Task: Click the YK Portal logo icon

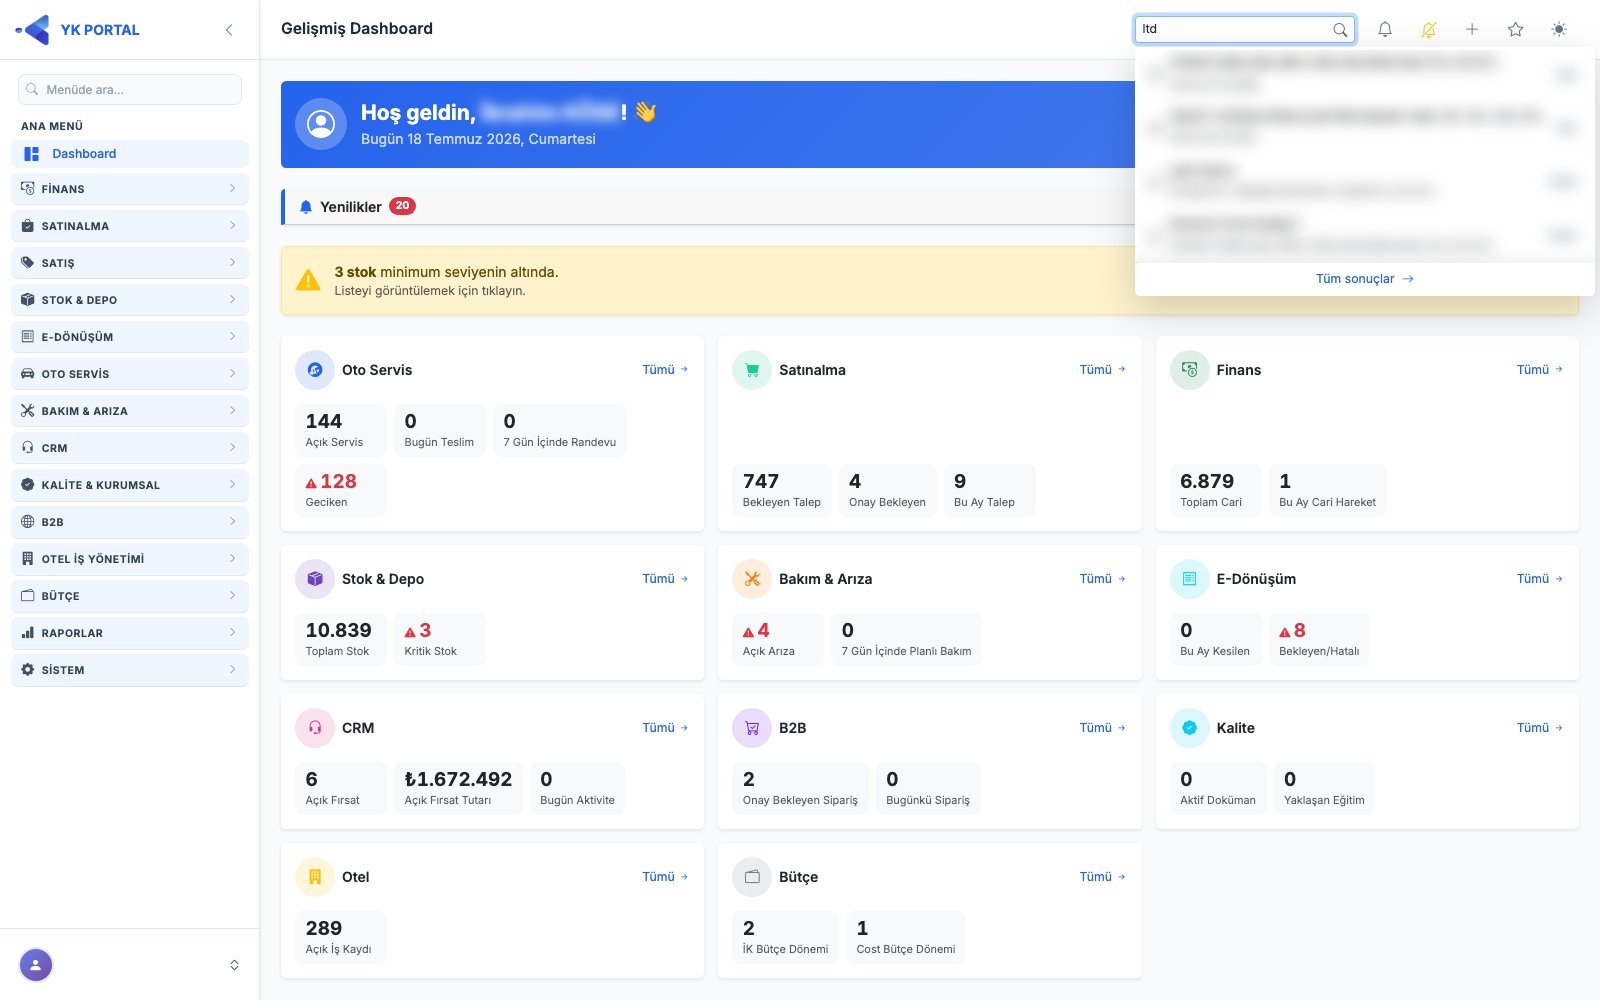Action: [x=33, y=30]
